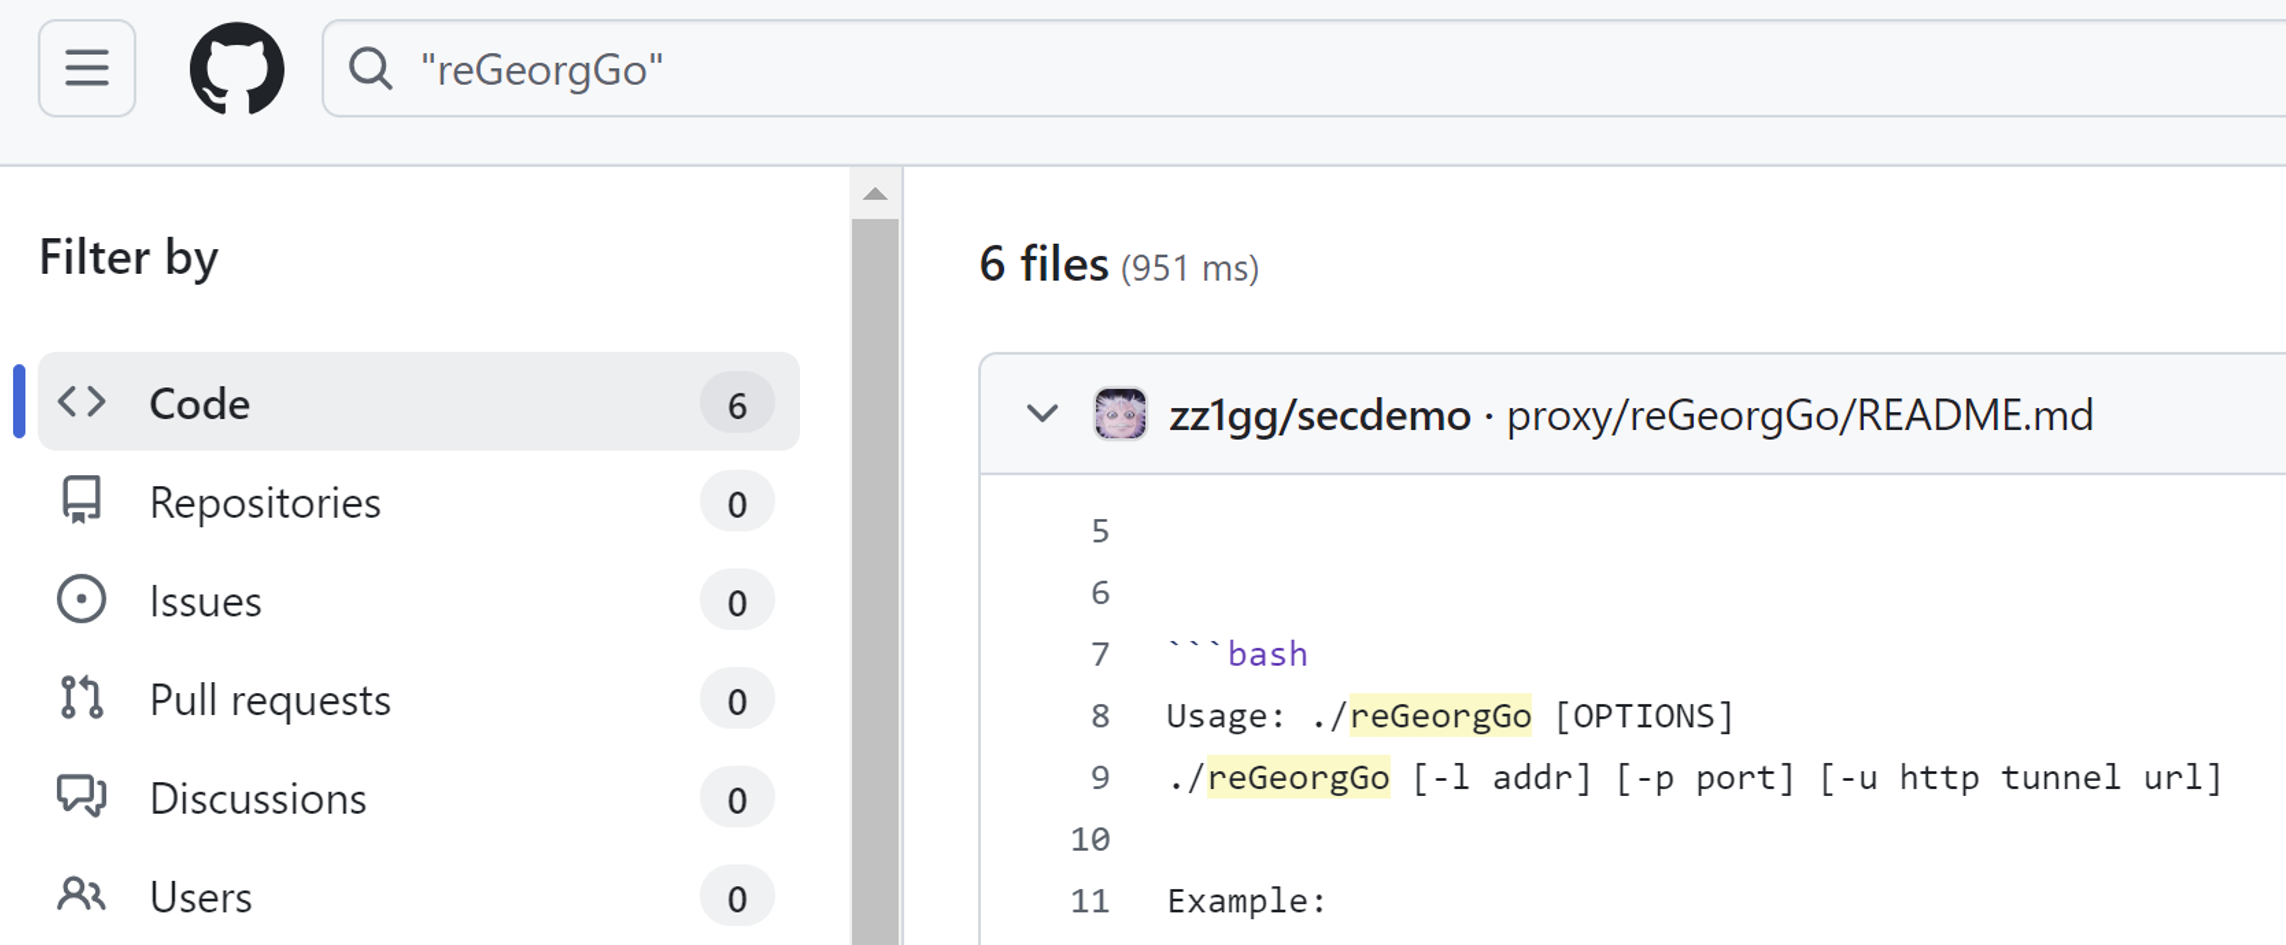Click the magnifying glass search icon

pyautogui.click(x=370, y=69)
